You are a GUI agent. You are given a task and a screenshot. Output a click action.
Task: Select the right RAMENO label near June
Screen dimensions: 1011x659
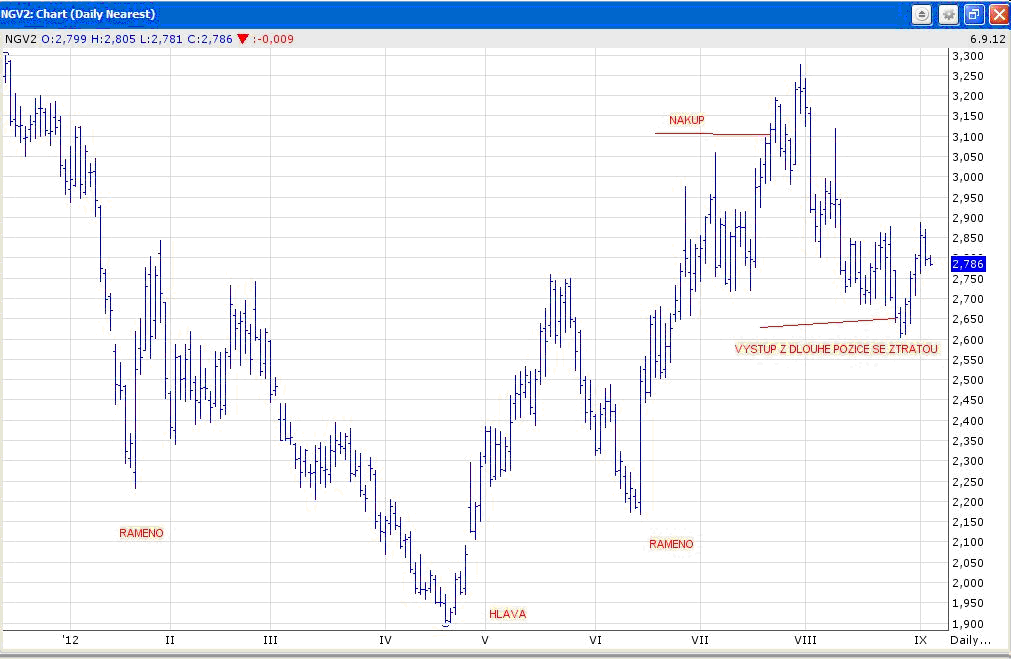click(671, 544)
